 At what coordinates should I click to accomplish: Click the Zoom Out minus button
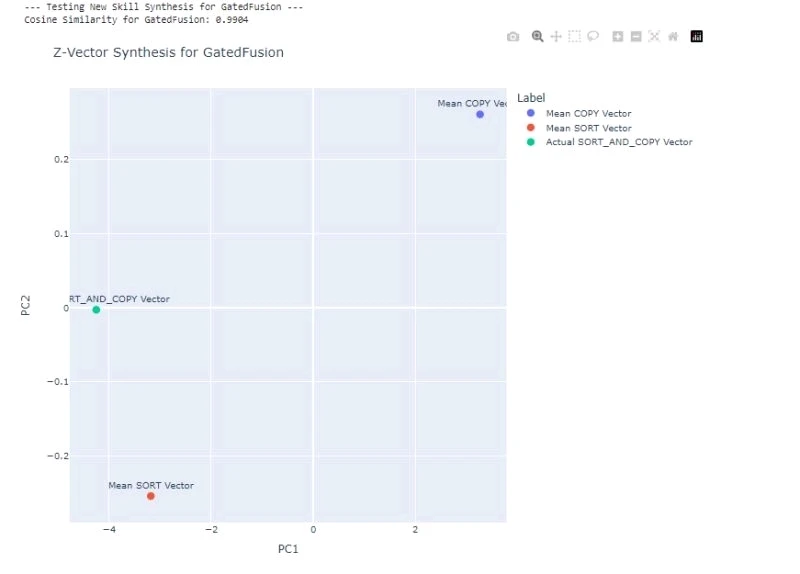point(636,37)
